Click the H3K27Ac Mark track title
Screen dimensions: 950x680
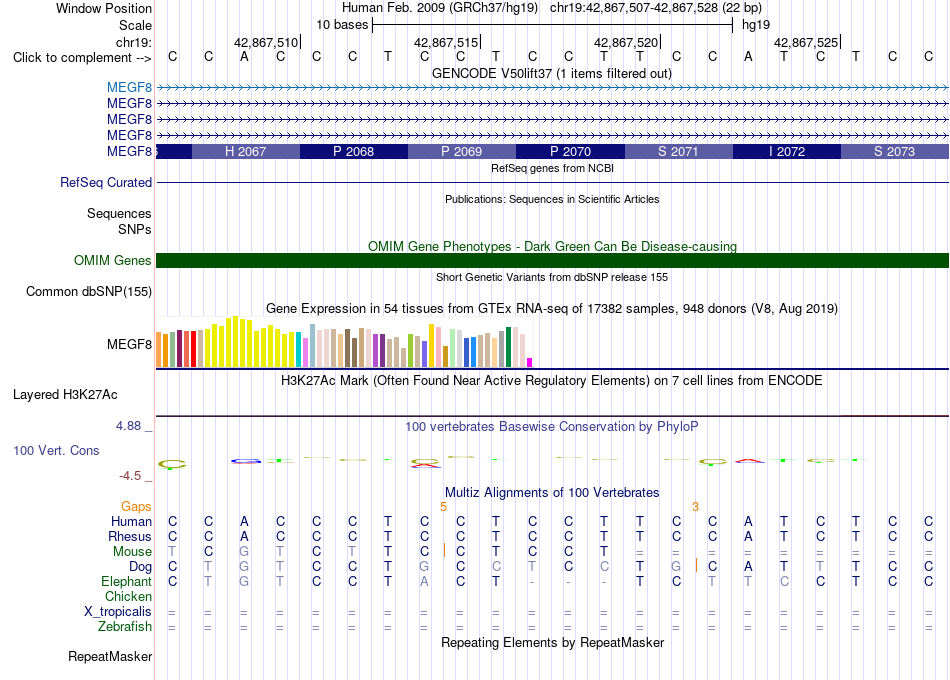coord(552,381)
